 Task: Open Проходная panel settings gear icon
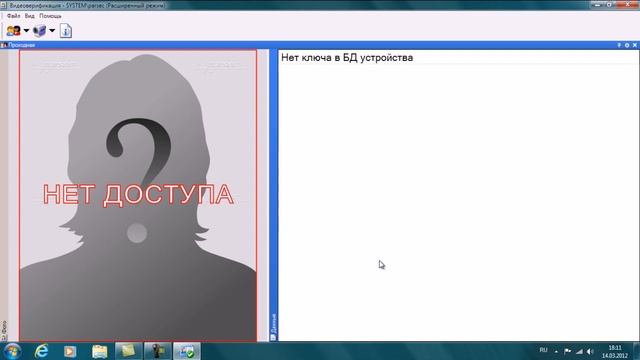[x=627, y=45]
